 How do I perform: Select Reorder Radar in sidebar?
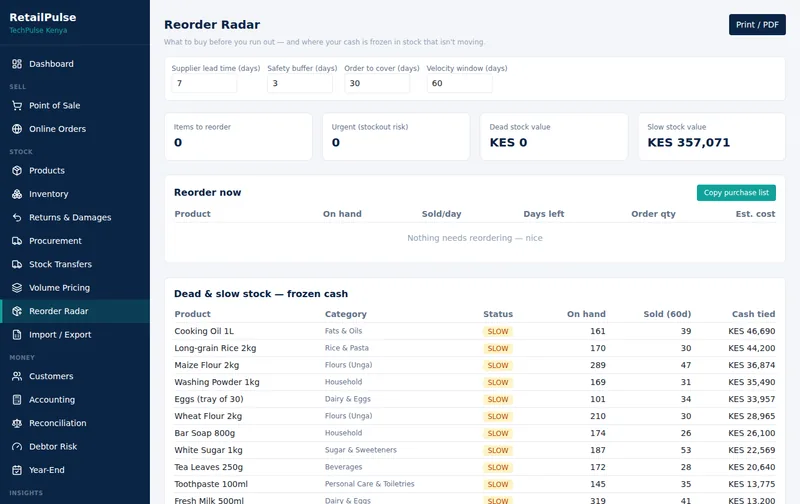coord(75,311)
